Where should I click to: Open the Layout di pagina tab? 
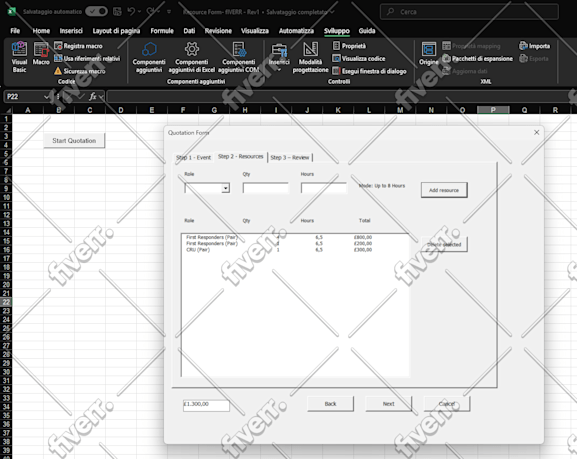click(116, 31)
